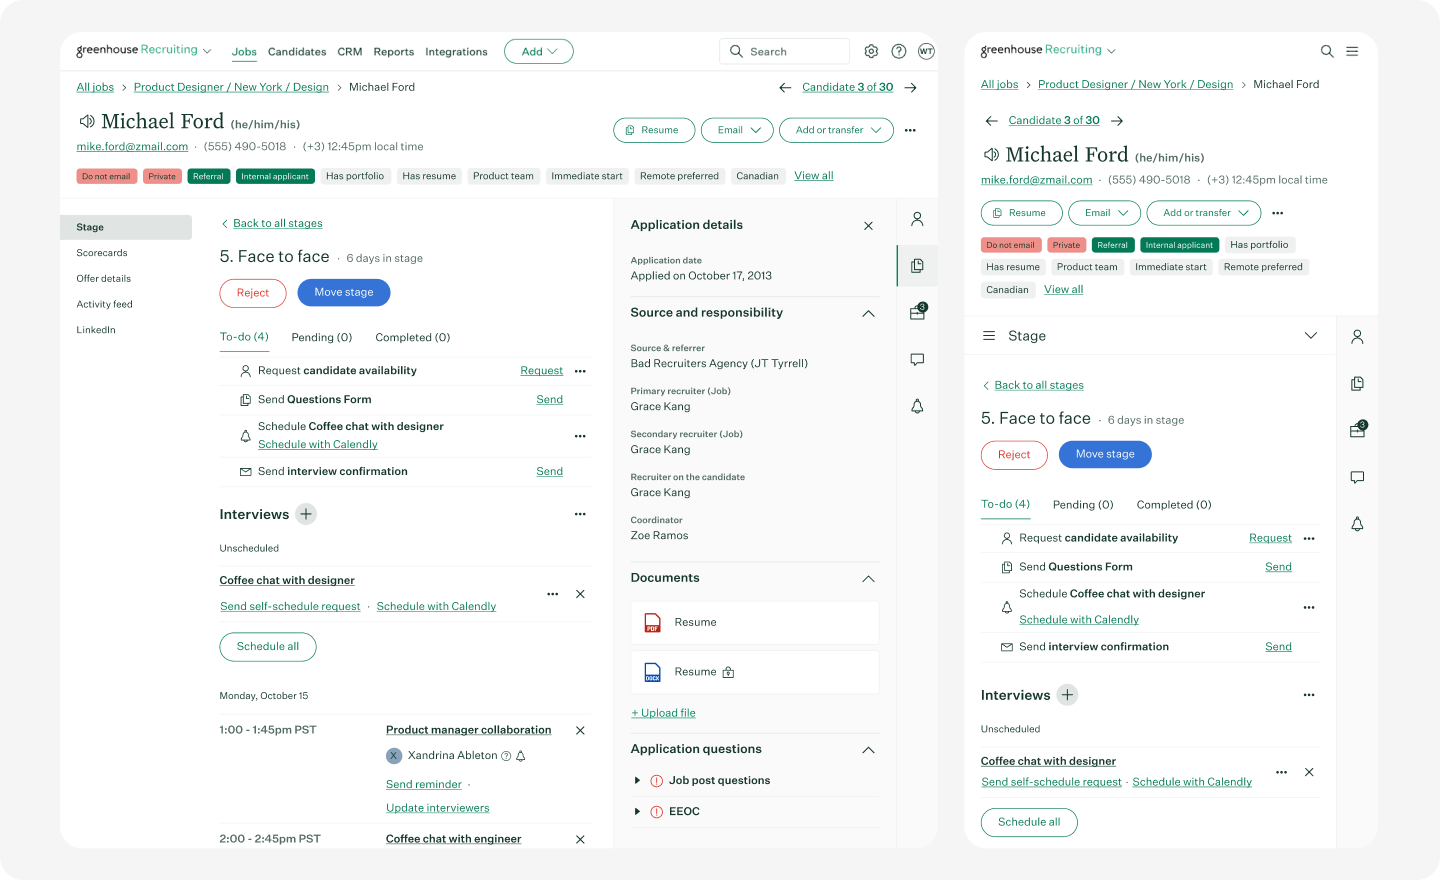Select the application details documents icon

click(917, 265)
